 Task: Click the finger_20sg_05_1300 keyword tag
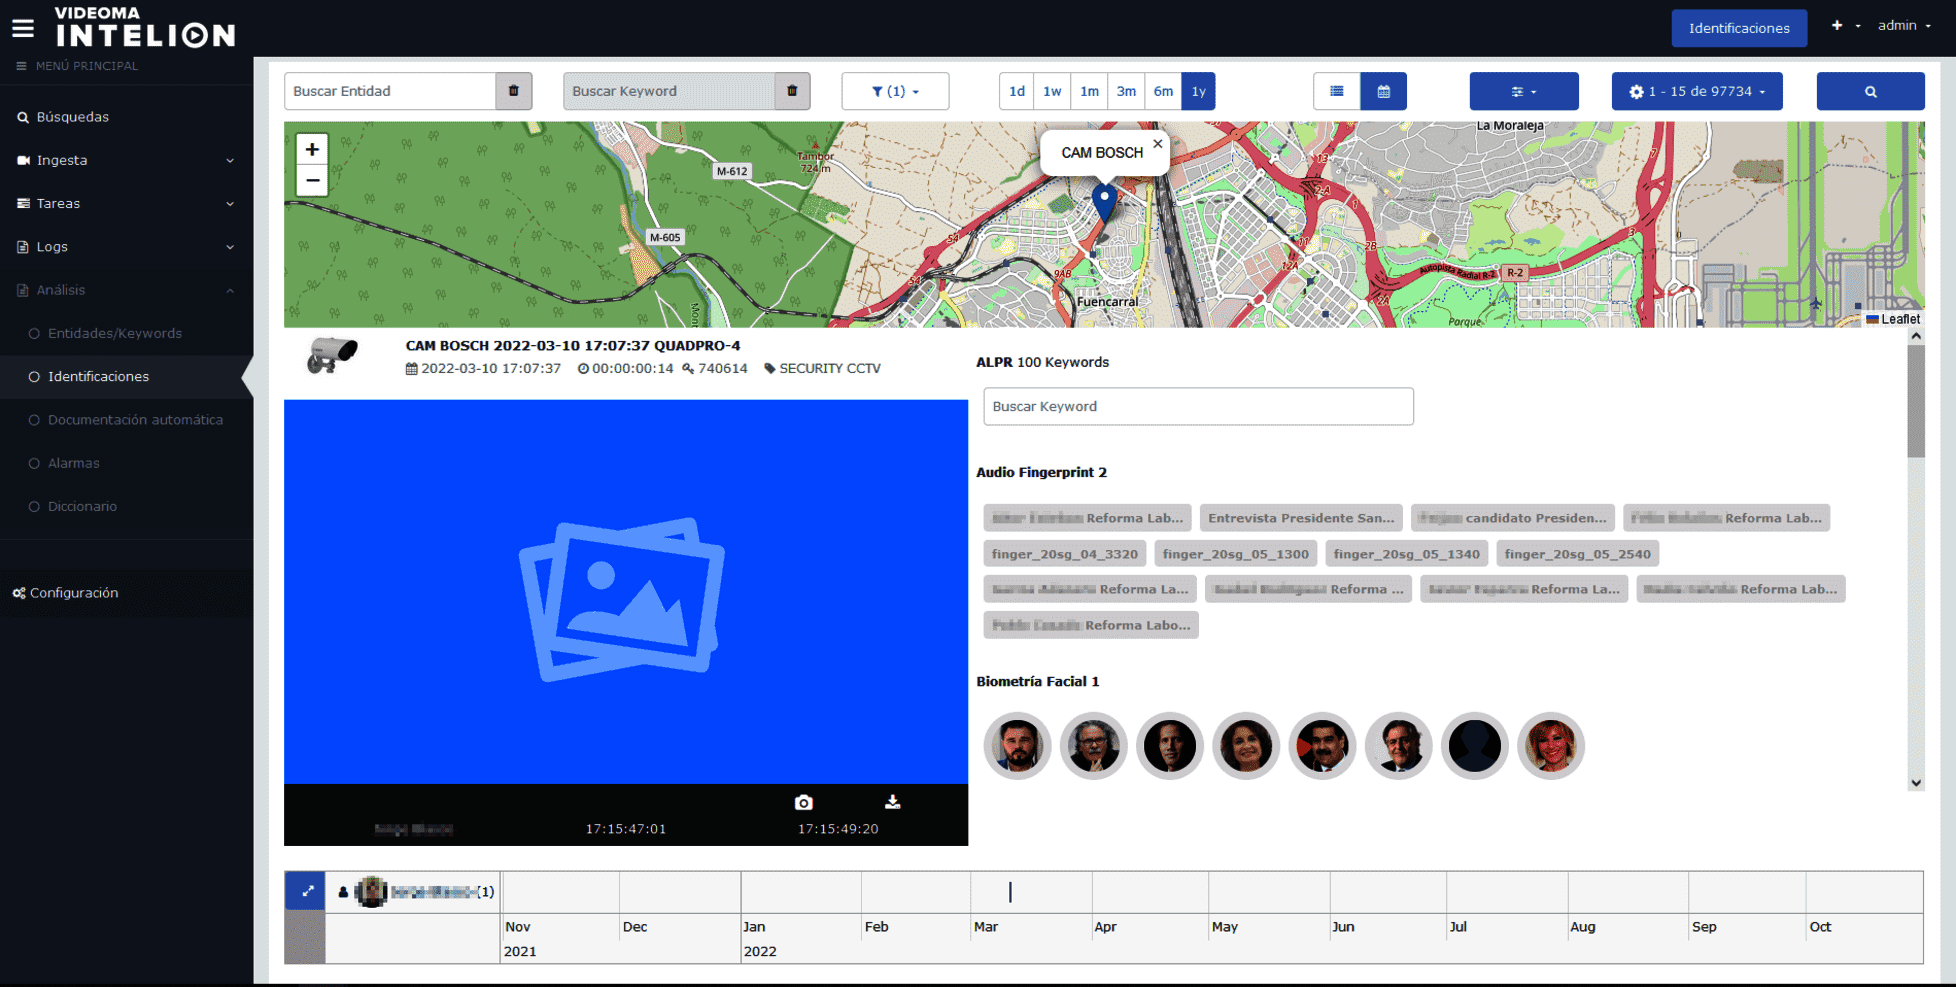(1235, 553)
